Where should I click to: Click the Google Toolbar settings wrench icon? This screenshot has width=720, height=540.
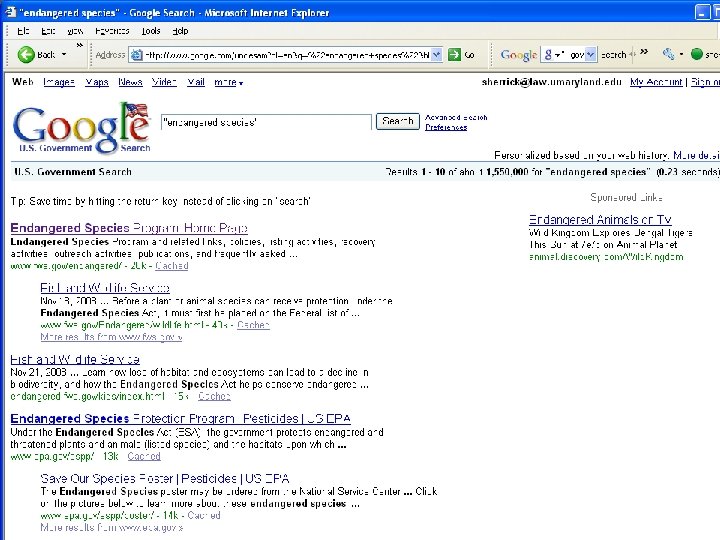(668, 54)
